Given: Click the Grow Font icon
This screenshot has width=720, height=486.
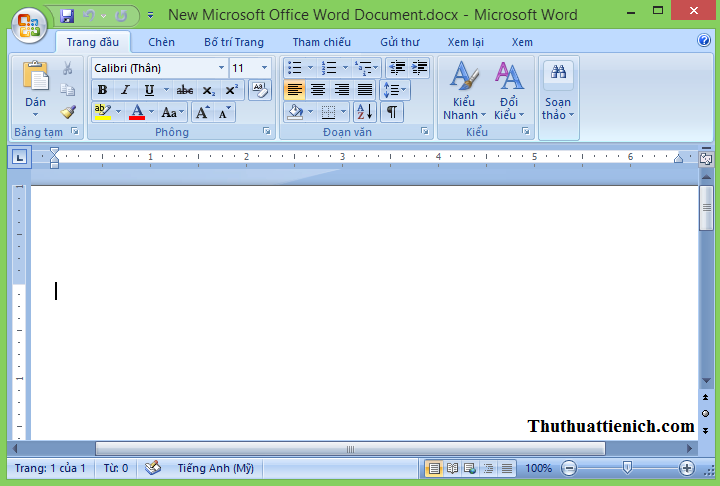Looking at the screenshot, I should (x=203, y=113).
